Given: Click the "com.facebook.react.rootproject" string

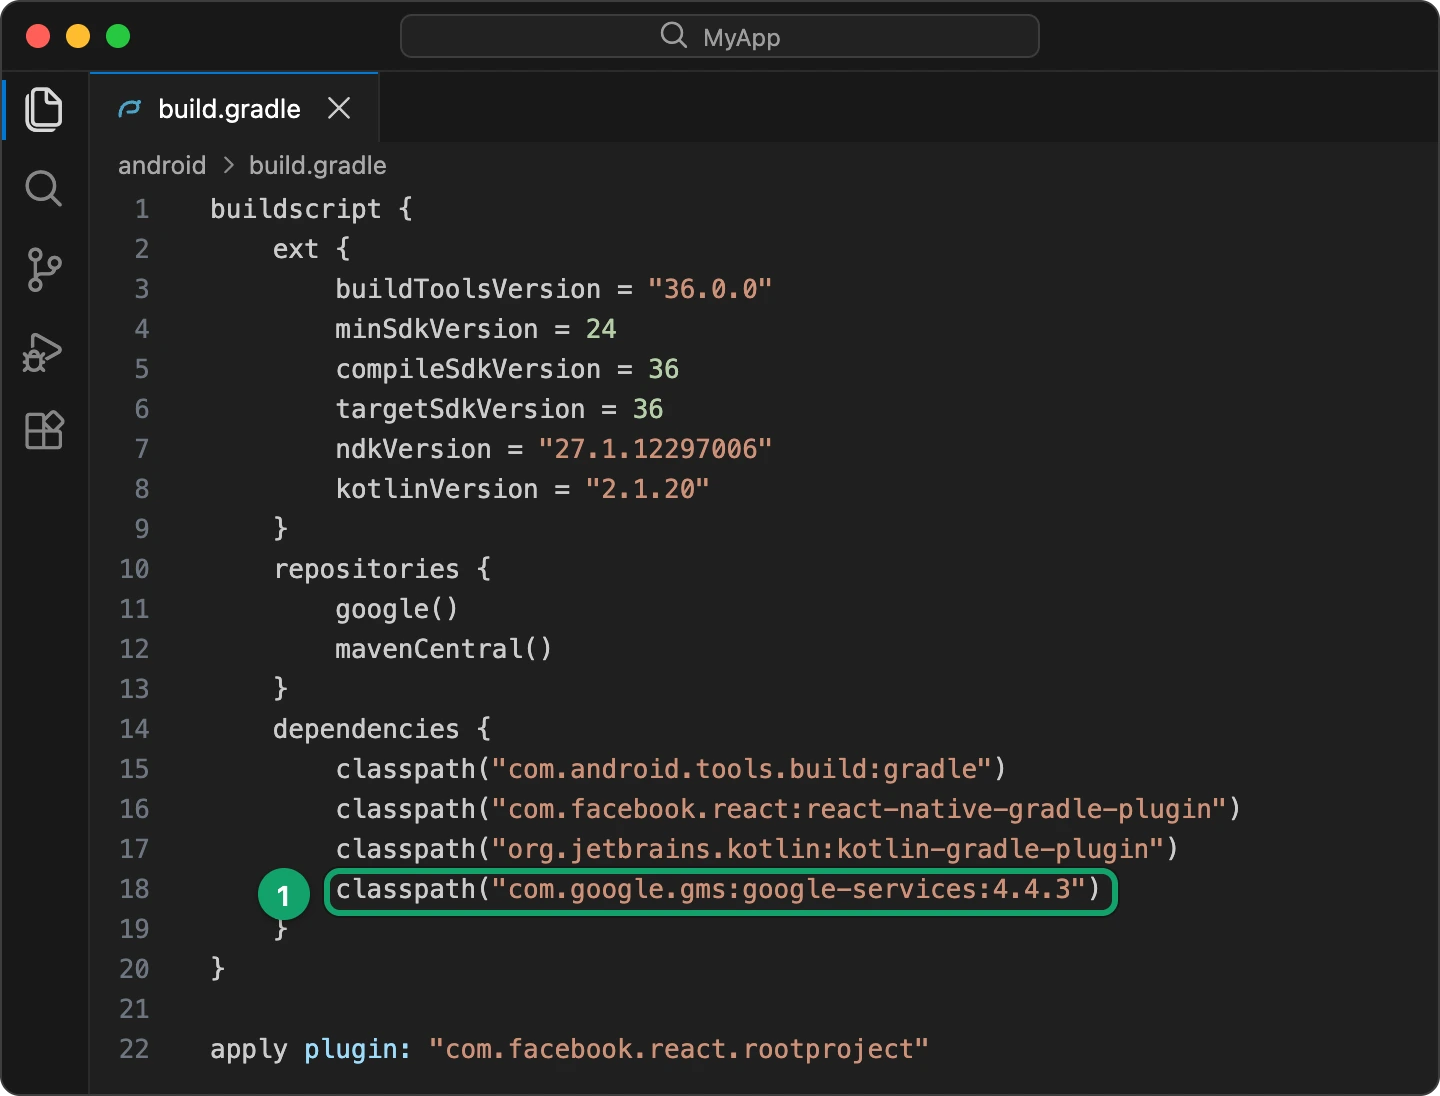Looking at the screenshot, I should [679, 1049].
